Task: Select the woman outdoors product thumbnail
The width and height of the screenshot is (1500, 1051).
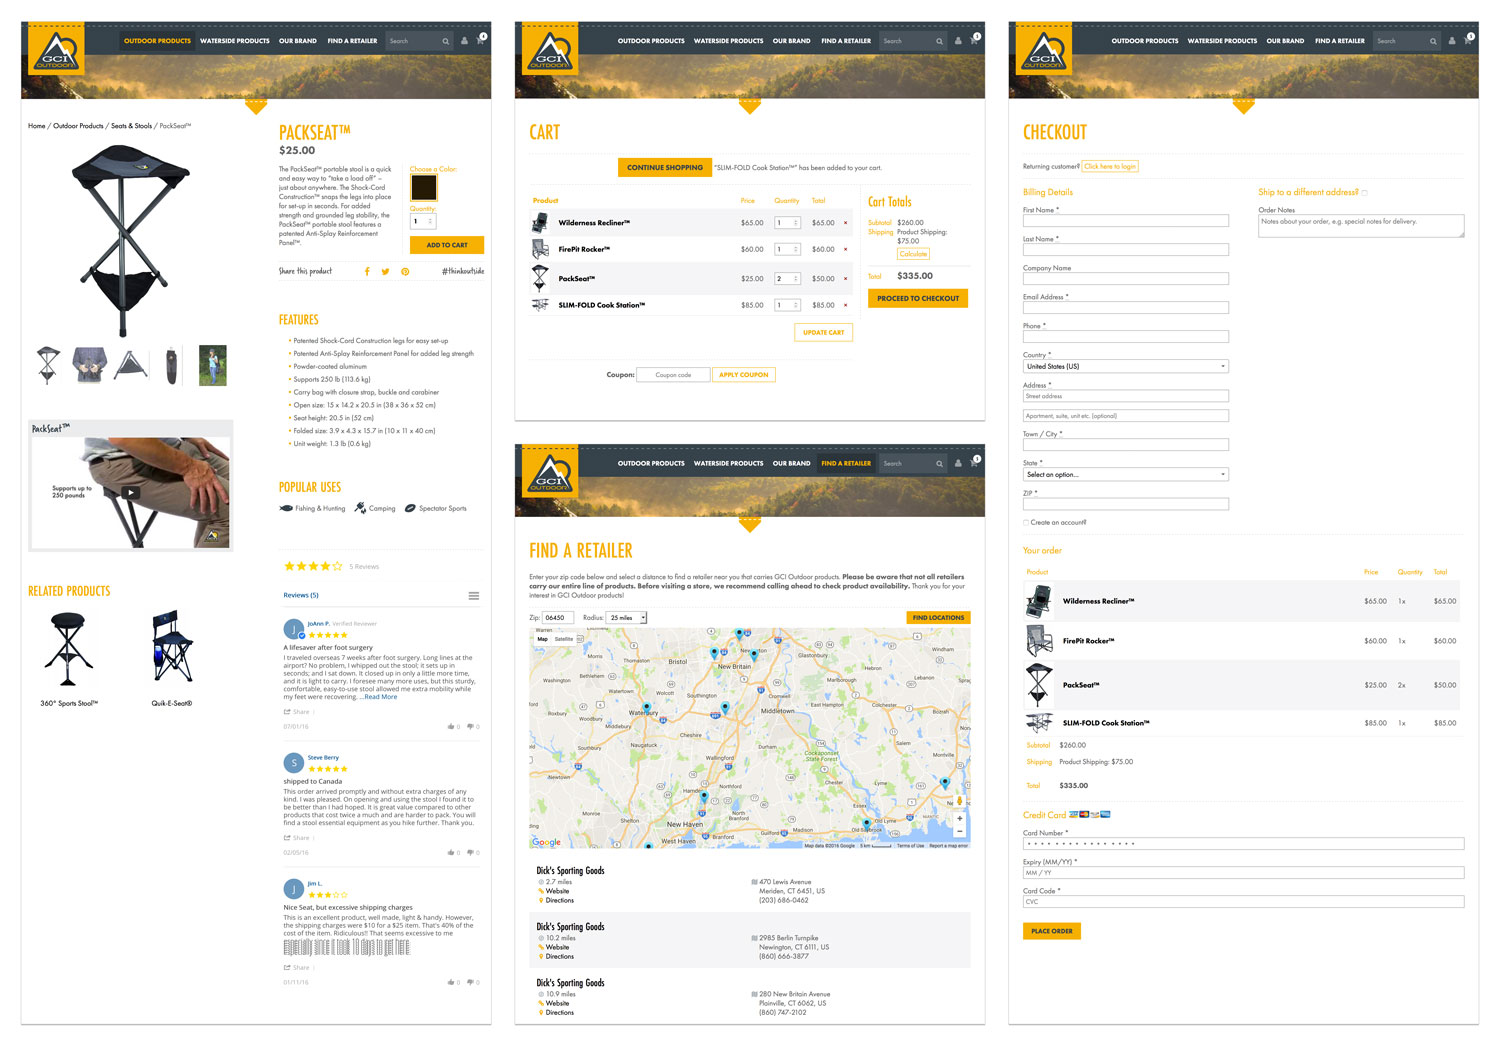Action: pos(213,365)
